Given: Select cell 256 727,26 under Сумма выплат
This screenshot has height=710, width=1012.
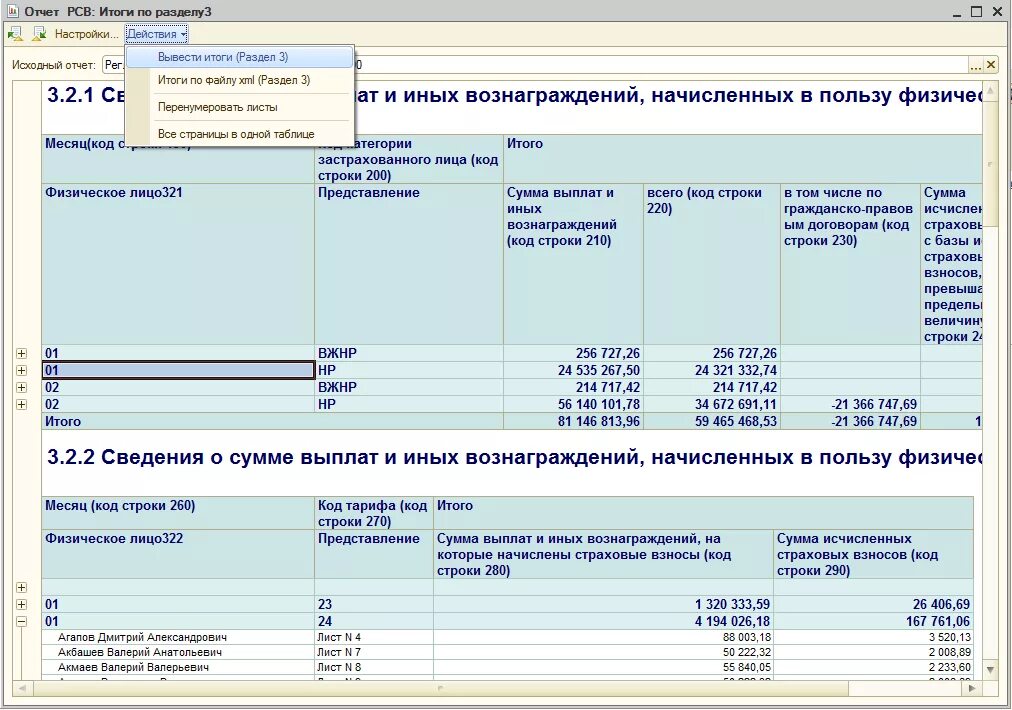Looking at the screenshot, I should pyautogui.click(x=573, y=354).
